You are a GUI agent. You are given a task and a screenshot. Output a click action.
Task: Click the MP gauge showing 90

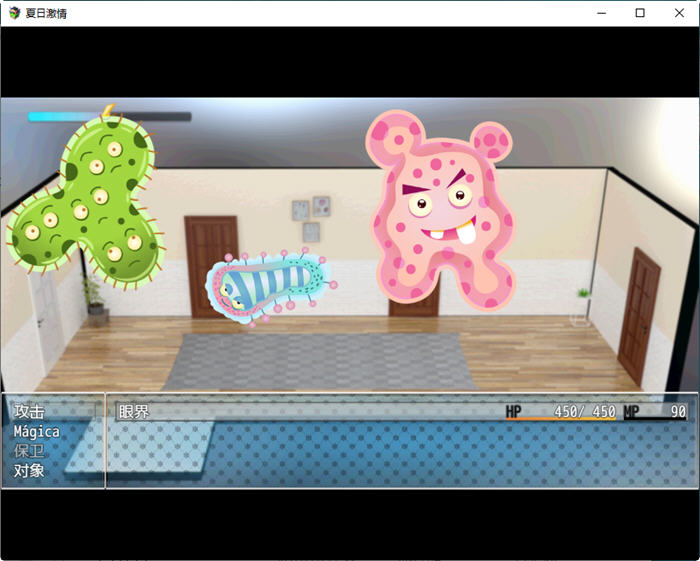click(656, 412)
